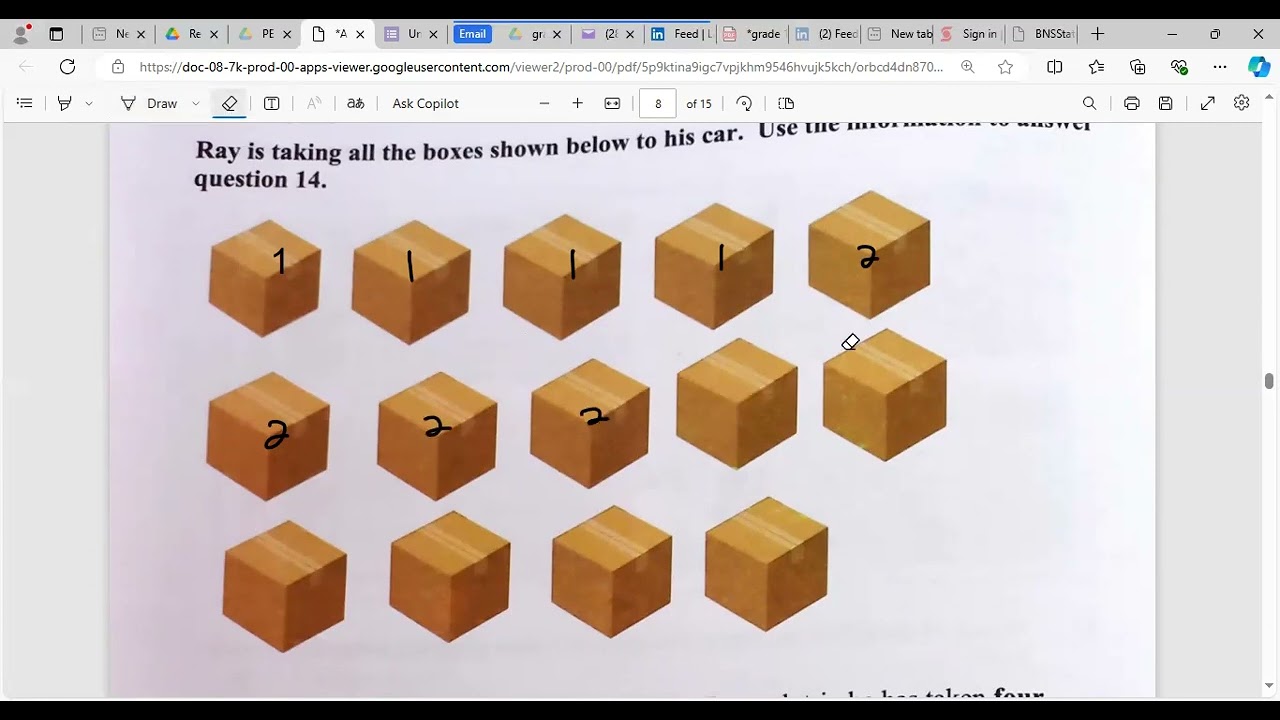Image resolution: width=1280 pixels, height=720 pixels.
Task: Refresh the current page
Action: coord(67,67)
